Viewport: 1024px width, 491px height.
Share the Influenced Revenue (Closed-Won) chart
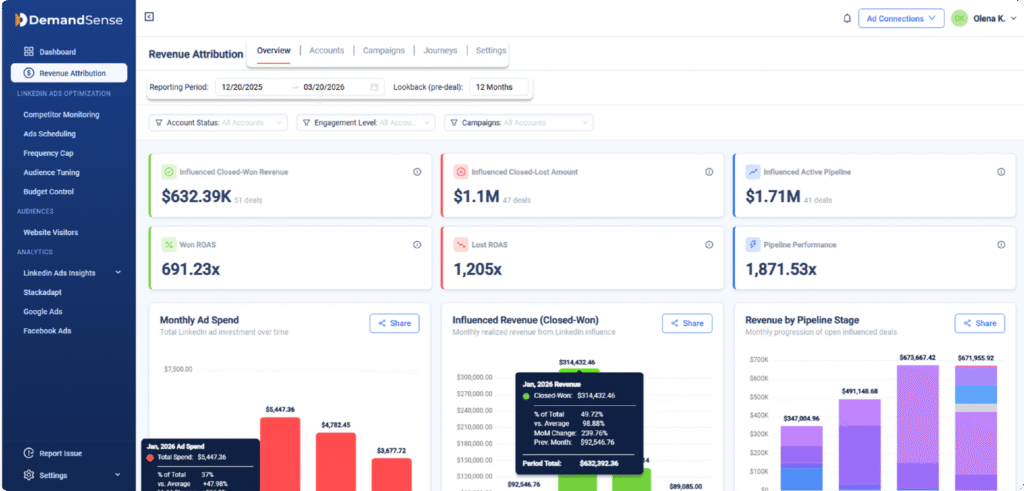687,323
